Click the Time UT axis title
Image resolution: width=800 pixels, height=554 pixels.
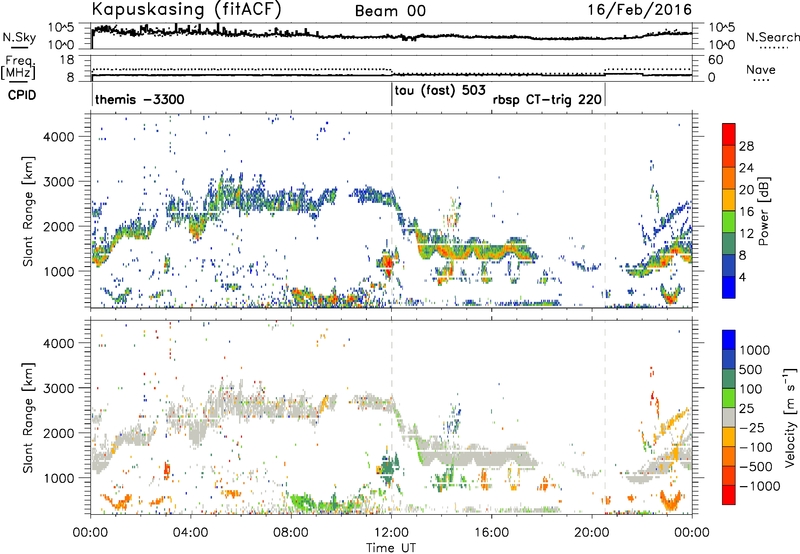(x=391, y=547)
